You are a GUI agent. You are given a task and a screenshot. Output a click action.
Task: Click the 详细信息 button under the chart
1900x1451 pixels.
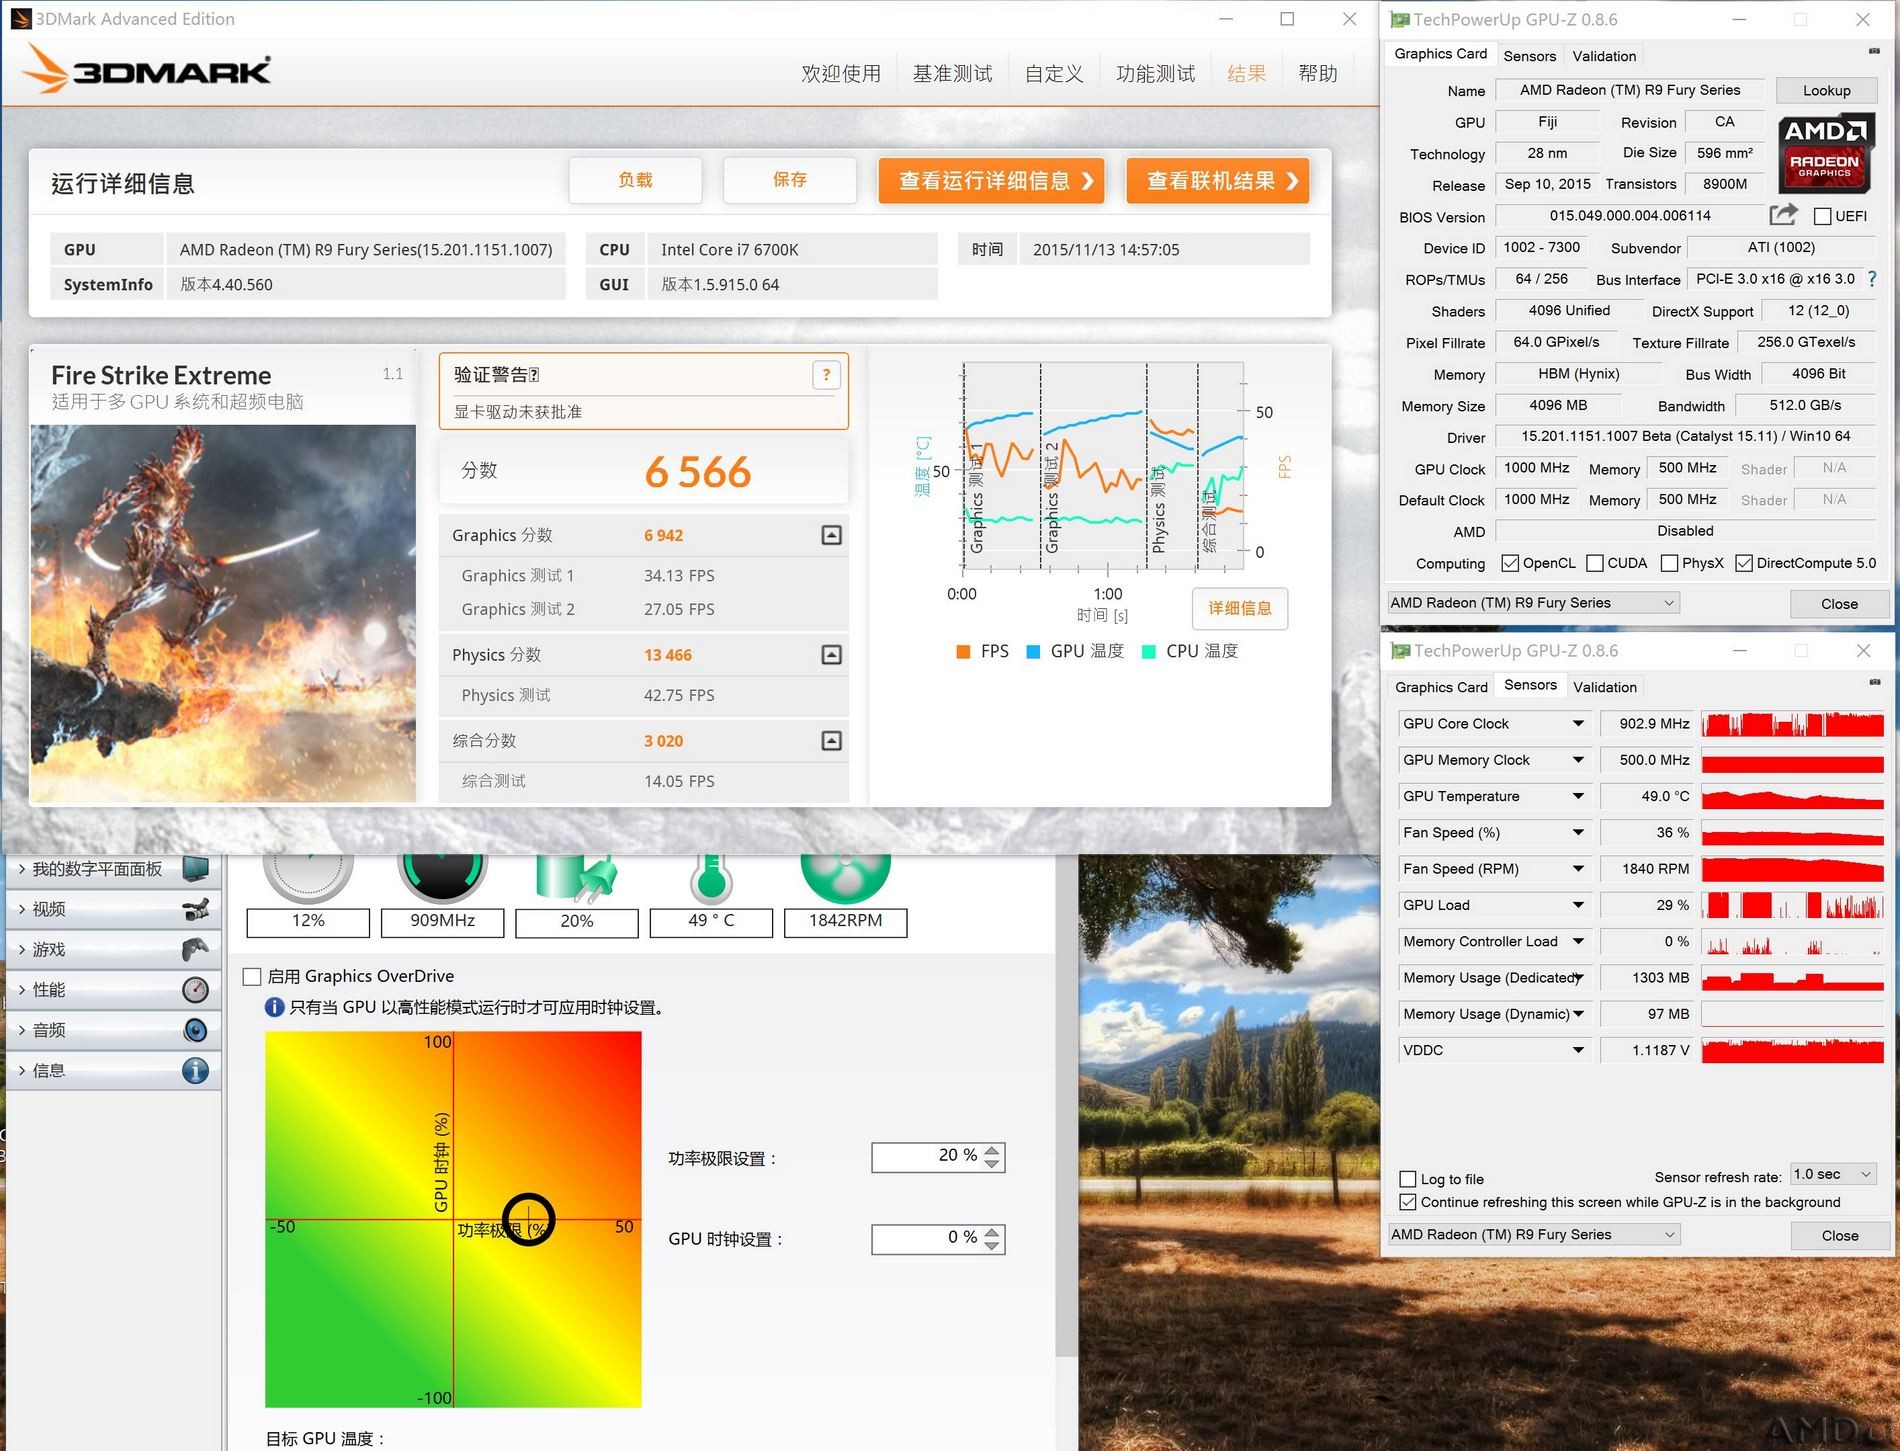[x=1240, y=608]
